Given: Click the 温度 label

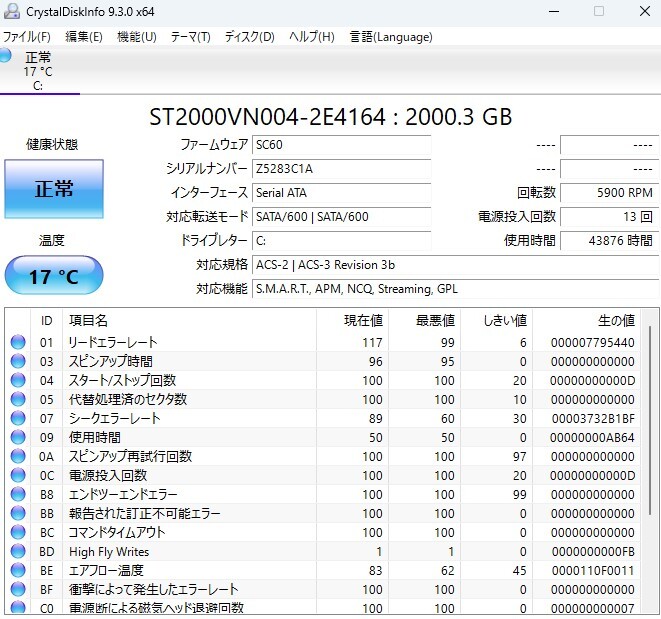Looking at the screenshot, I should click(51, 240).
